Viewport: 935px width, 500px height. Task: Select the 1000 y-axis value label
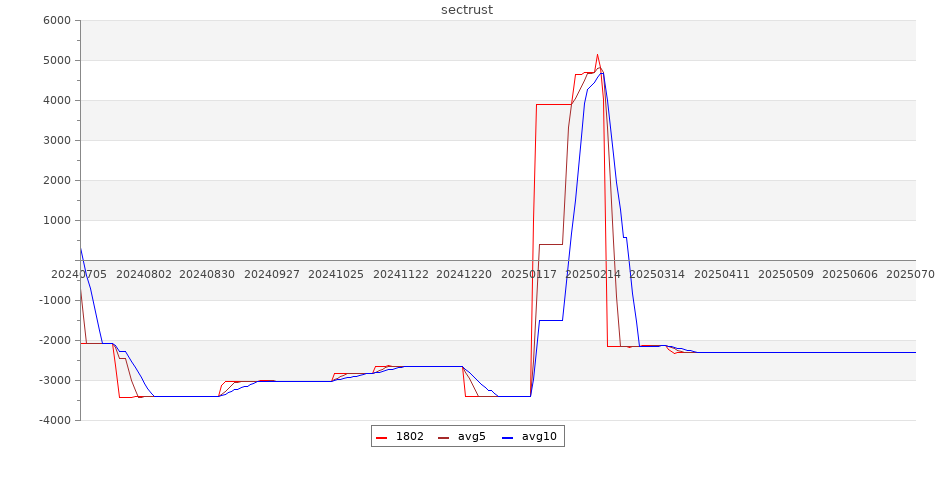57,221
